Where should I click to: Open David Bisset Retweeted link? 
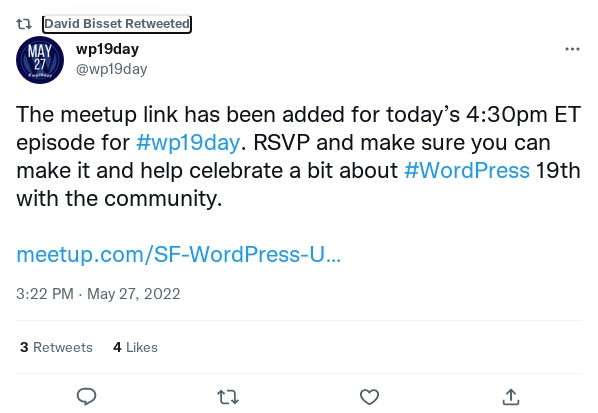pyautogui.click(x=117, y=24)
